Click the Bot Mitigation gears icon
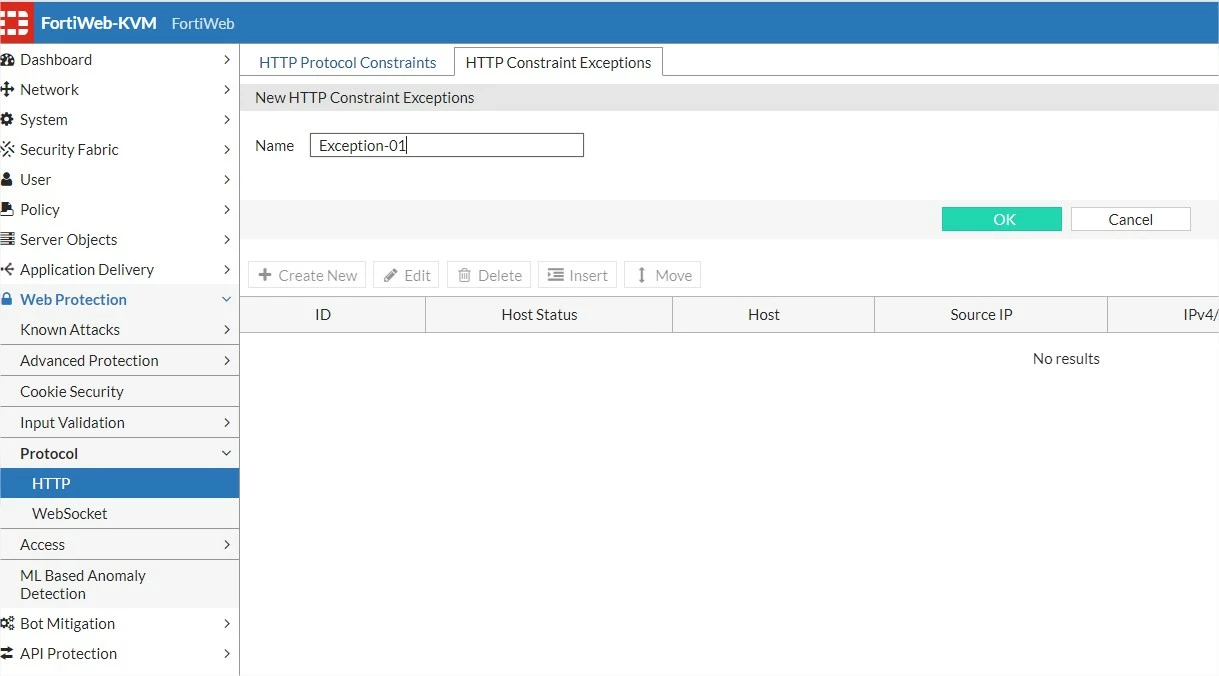 click(7, 624)
